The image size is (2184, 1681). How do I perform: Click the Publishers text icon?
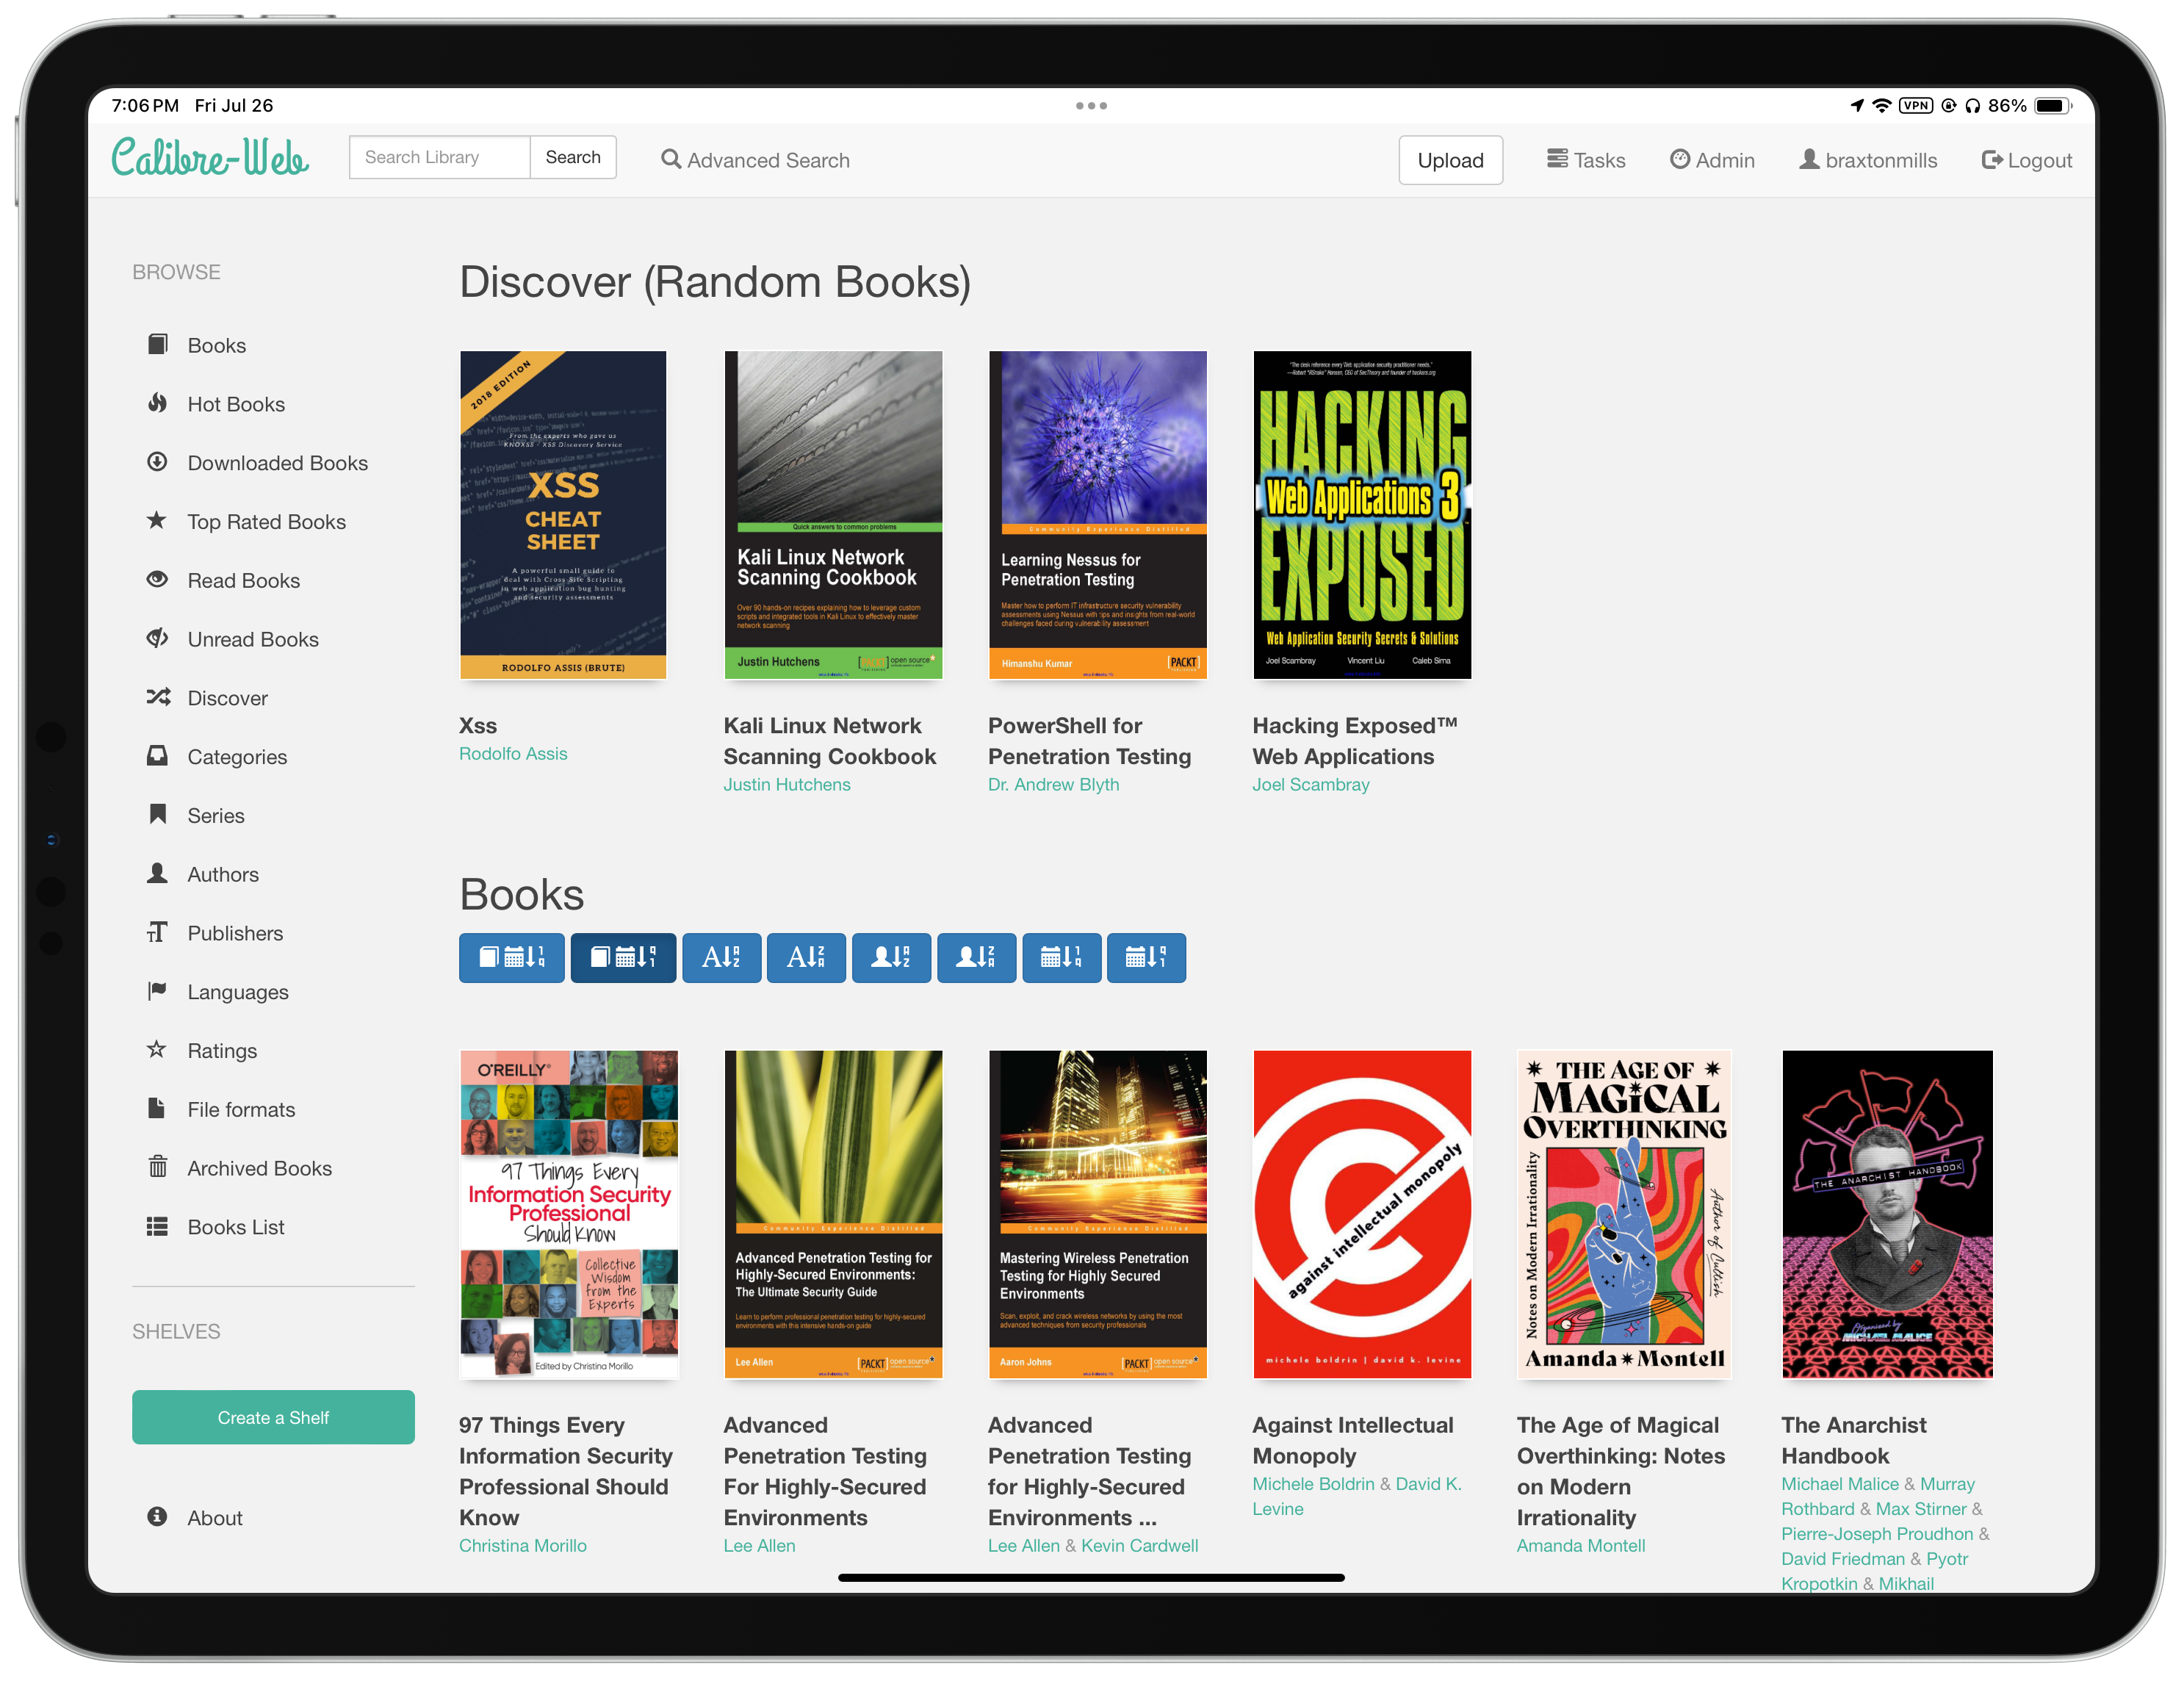[157, 932]
